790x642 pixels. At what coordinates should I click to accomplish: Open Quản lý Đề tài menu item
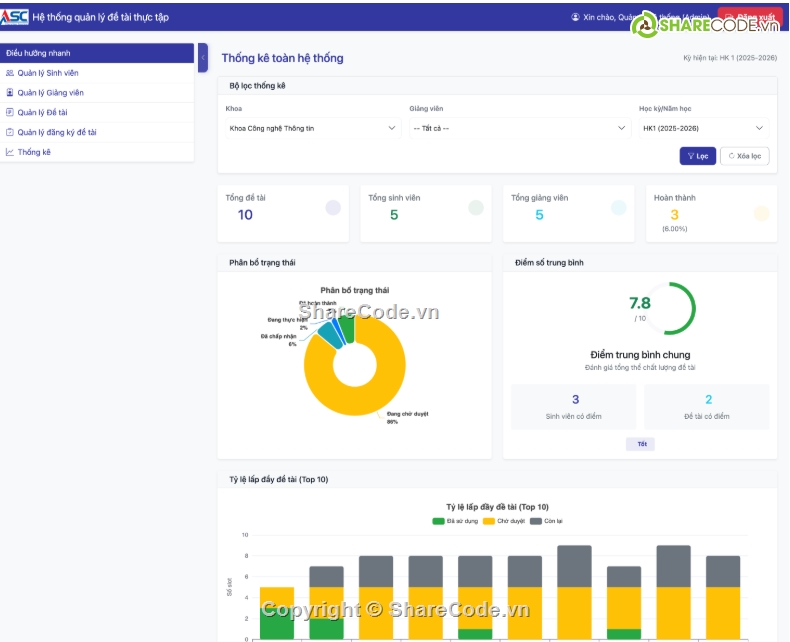click(42, 113)
